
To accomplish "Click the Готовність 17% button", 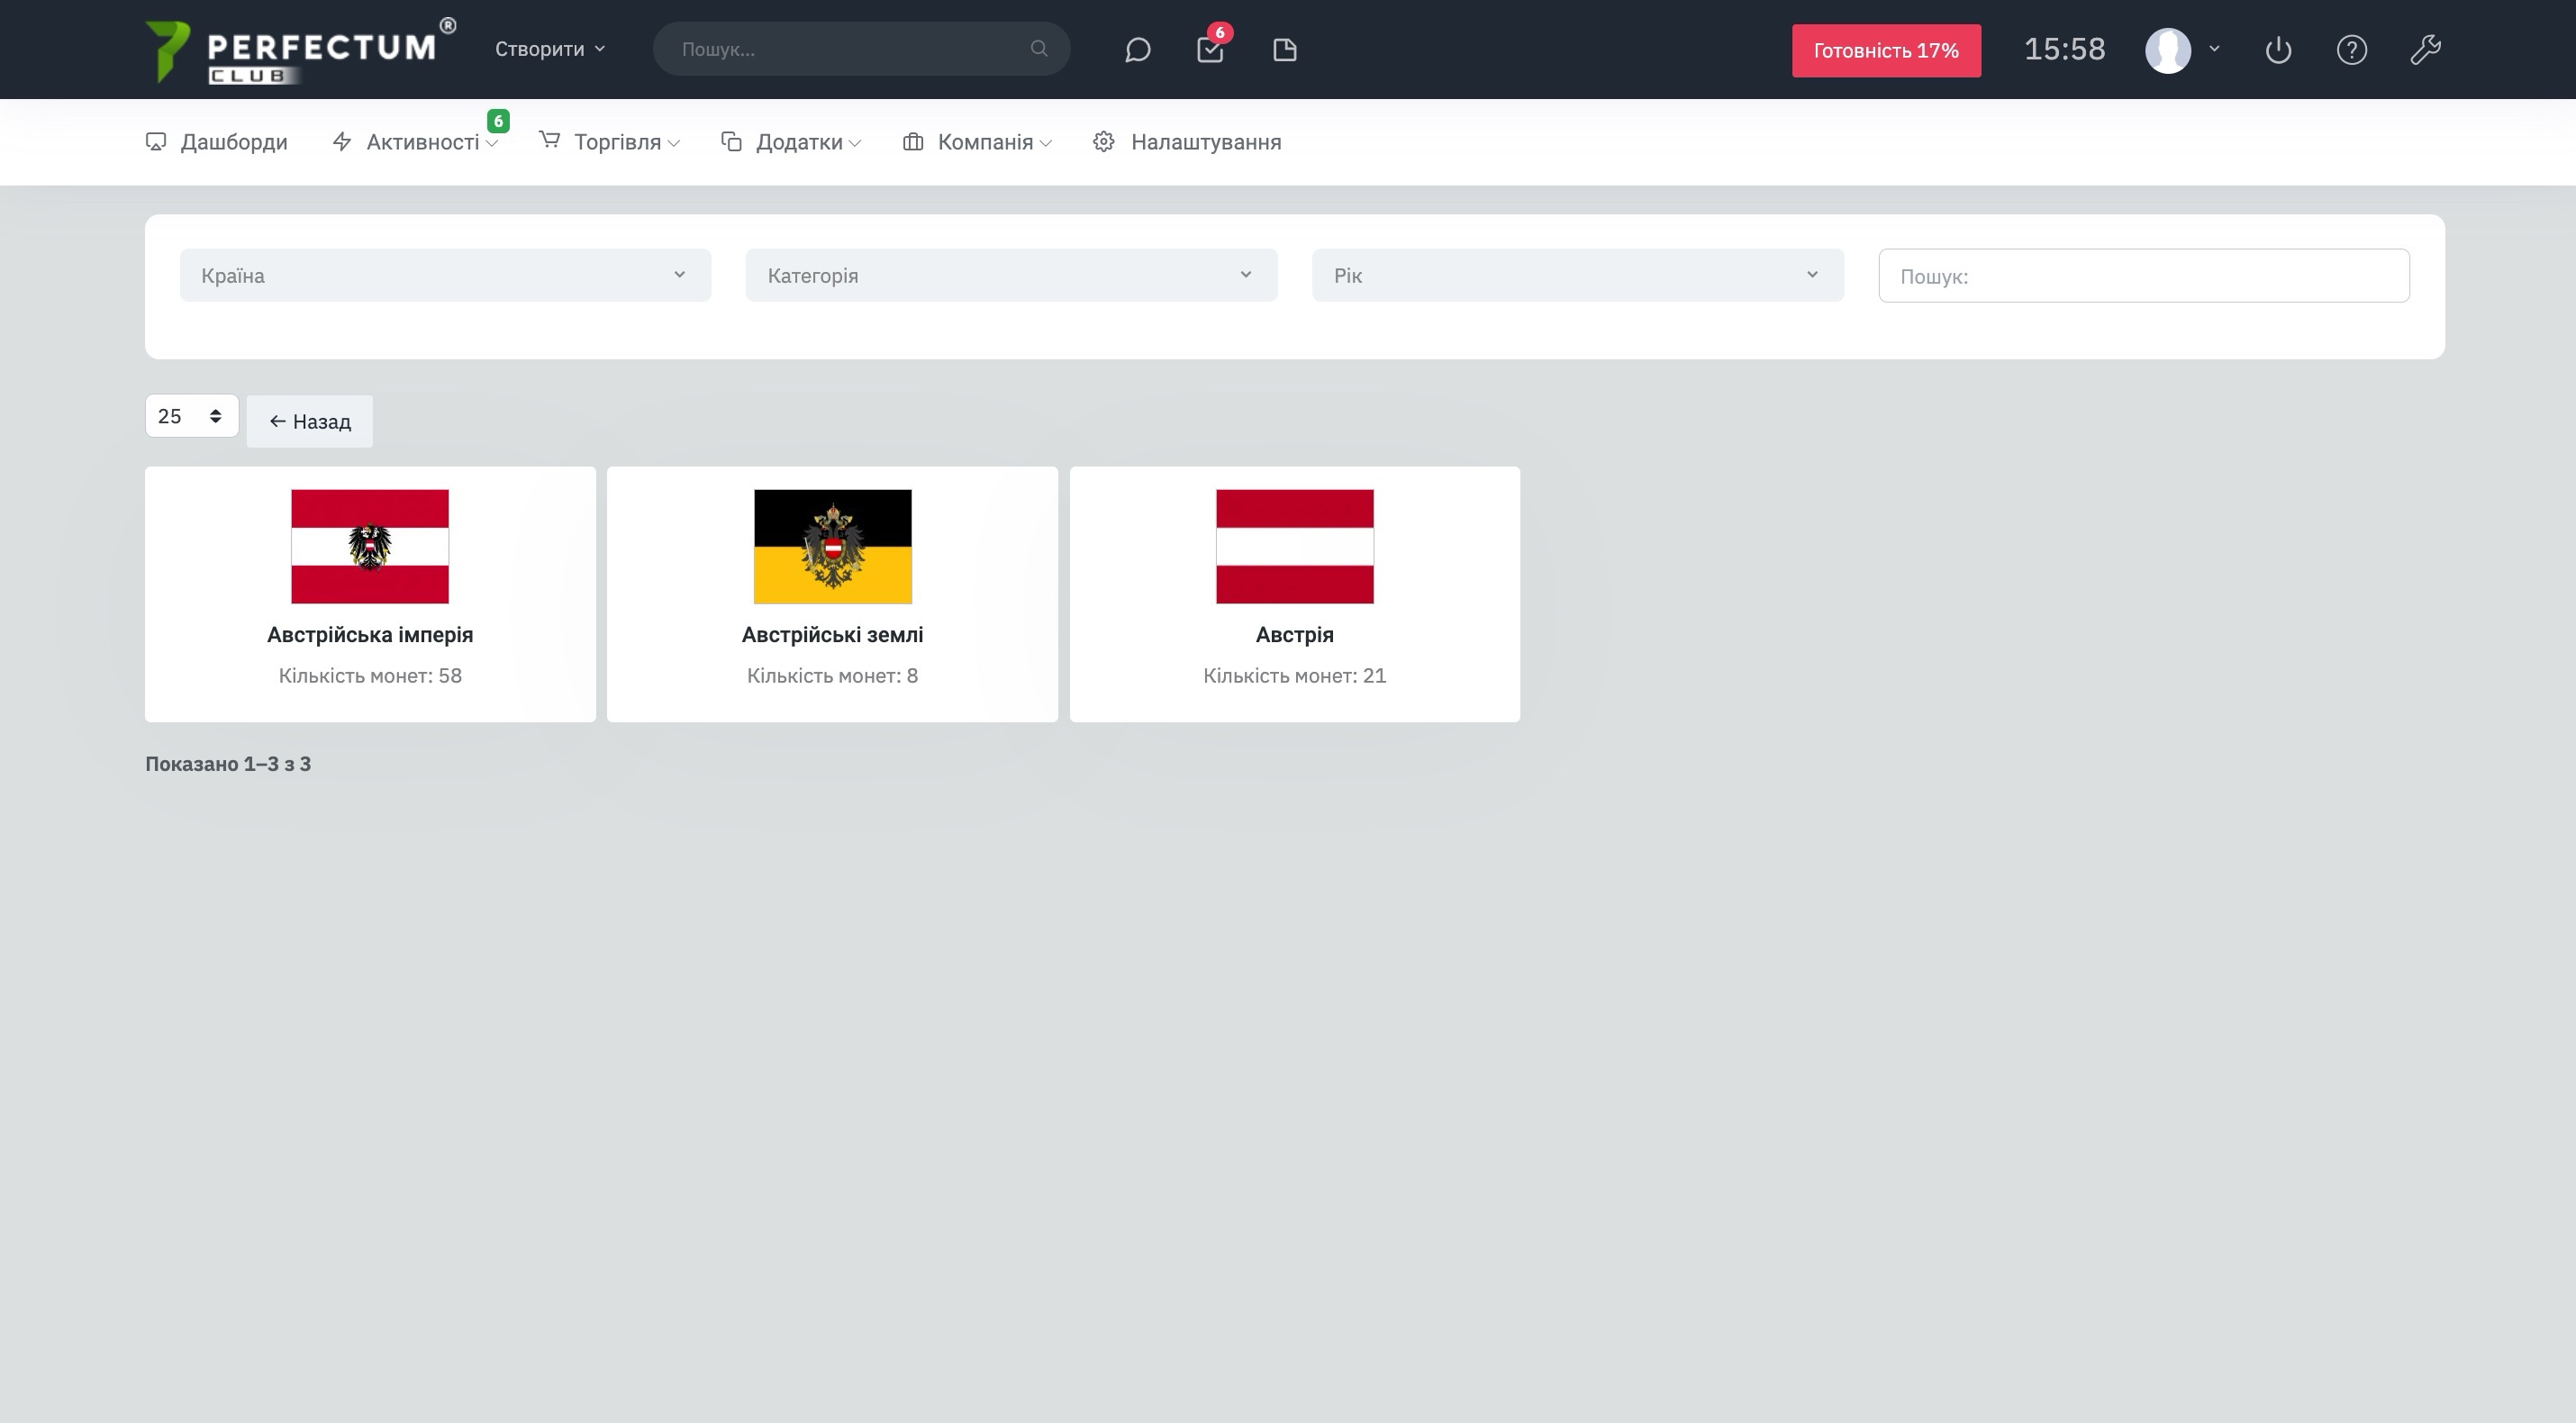I will tap(1885, 51).
